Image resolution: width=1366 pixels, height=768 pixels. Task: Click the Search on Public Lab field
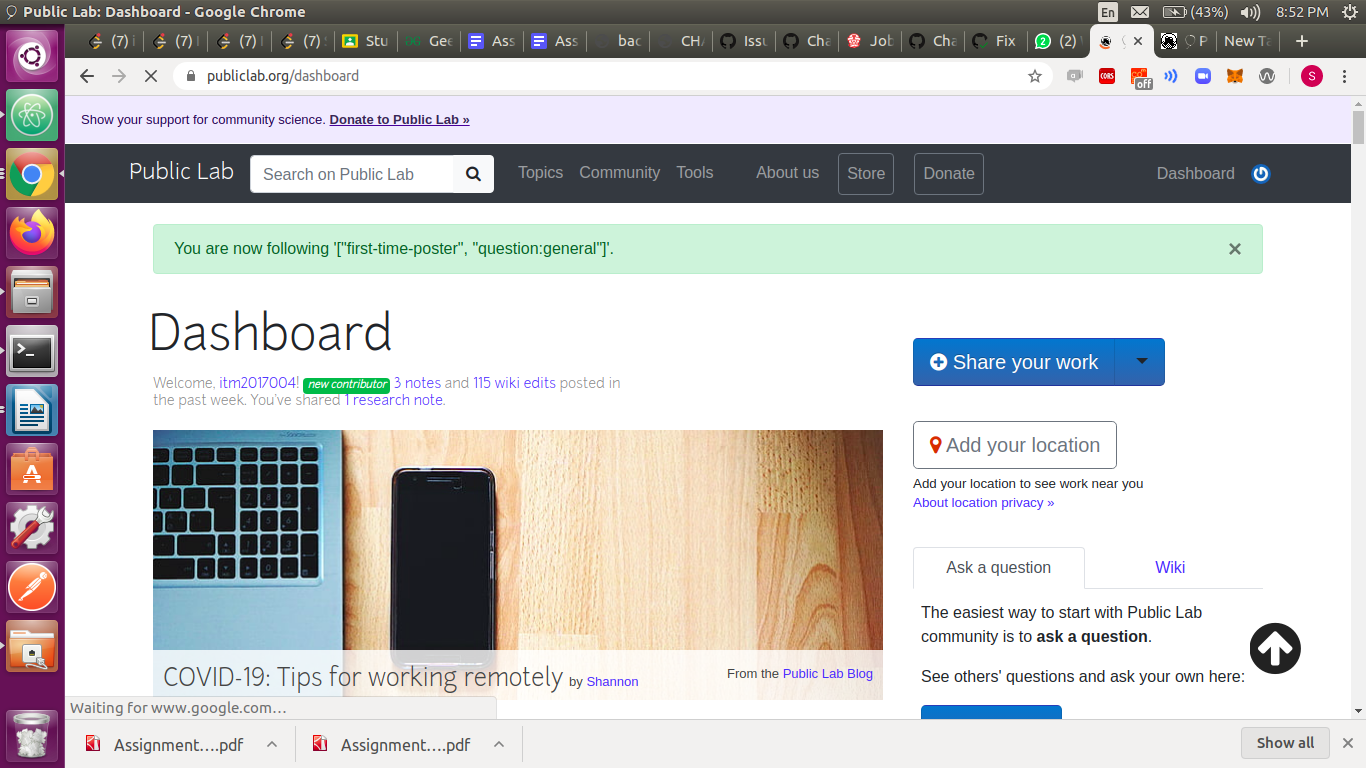pos(352,174)
